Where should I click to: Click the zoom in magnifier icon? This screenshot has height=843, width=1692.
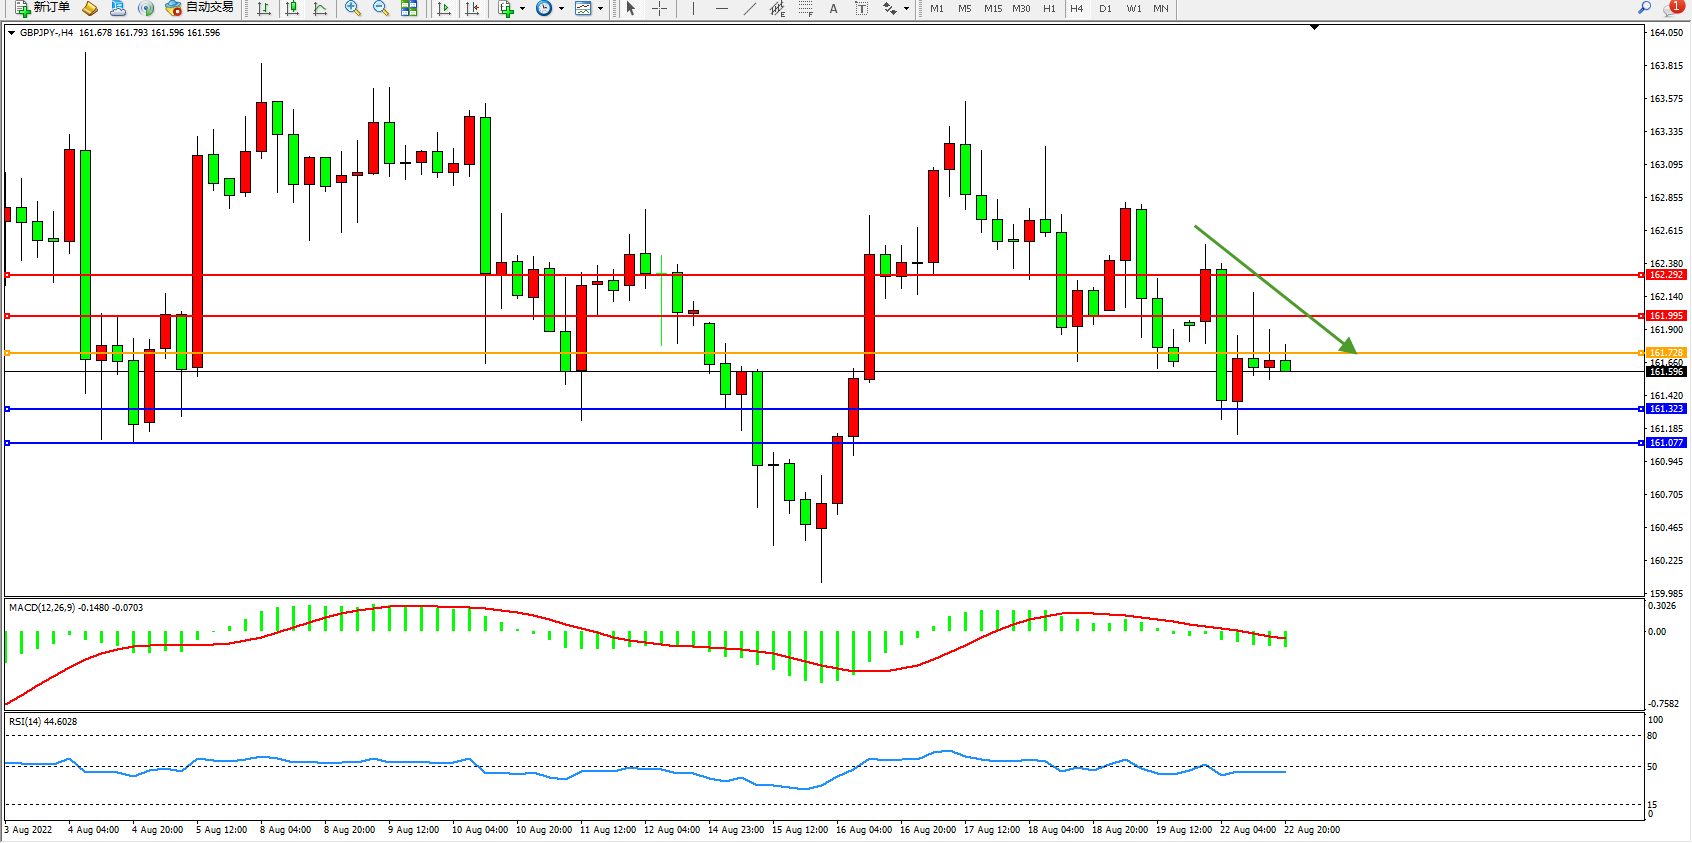point(352,8)
